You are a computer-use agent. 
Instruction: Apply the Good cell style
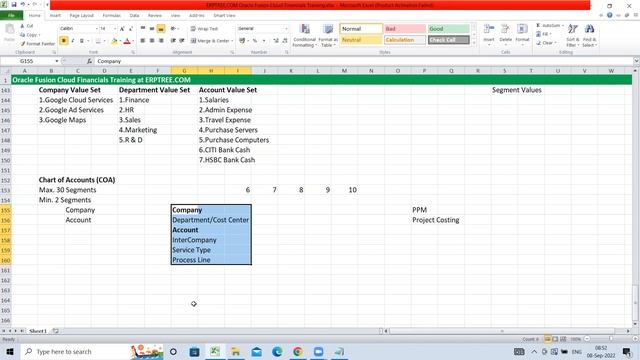(x=448, y=29)
